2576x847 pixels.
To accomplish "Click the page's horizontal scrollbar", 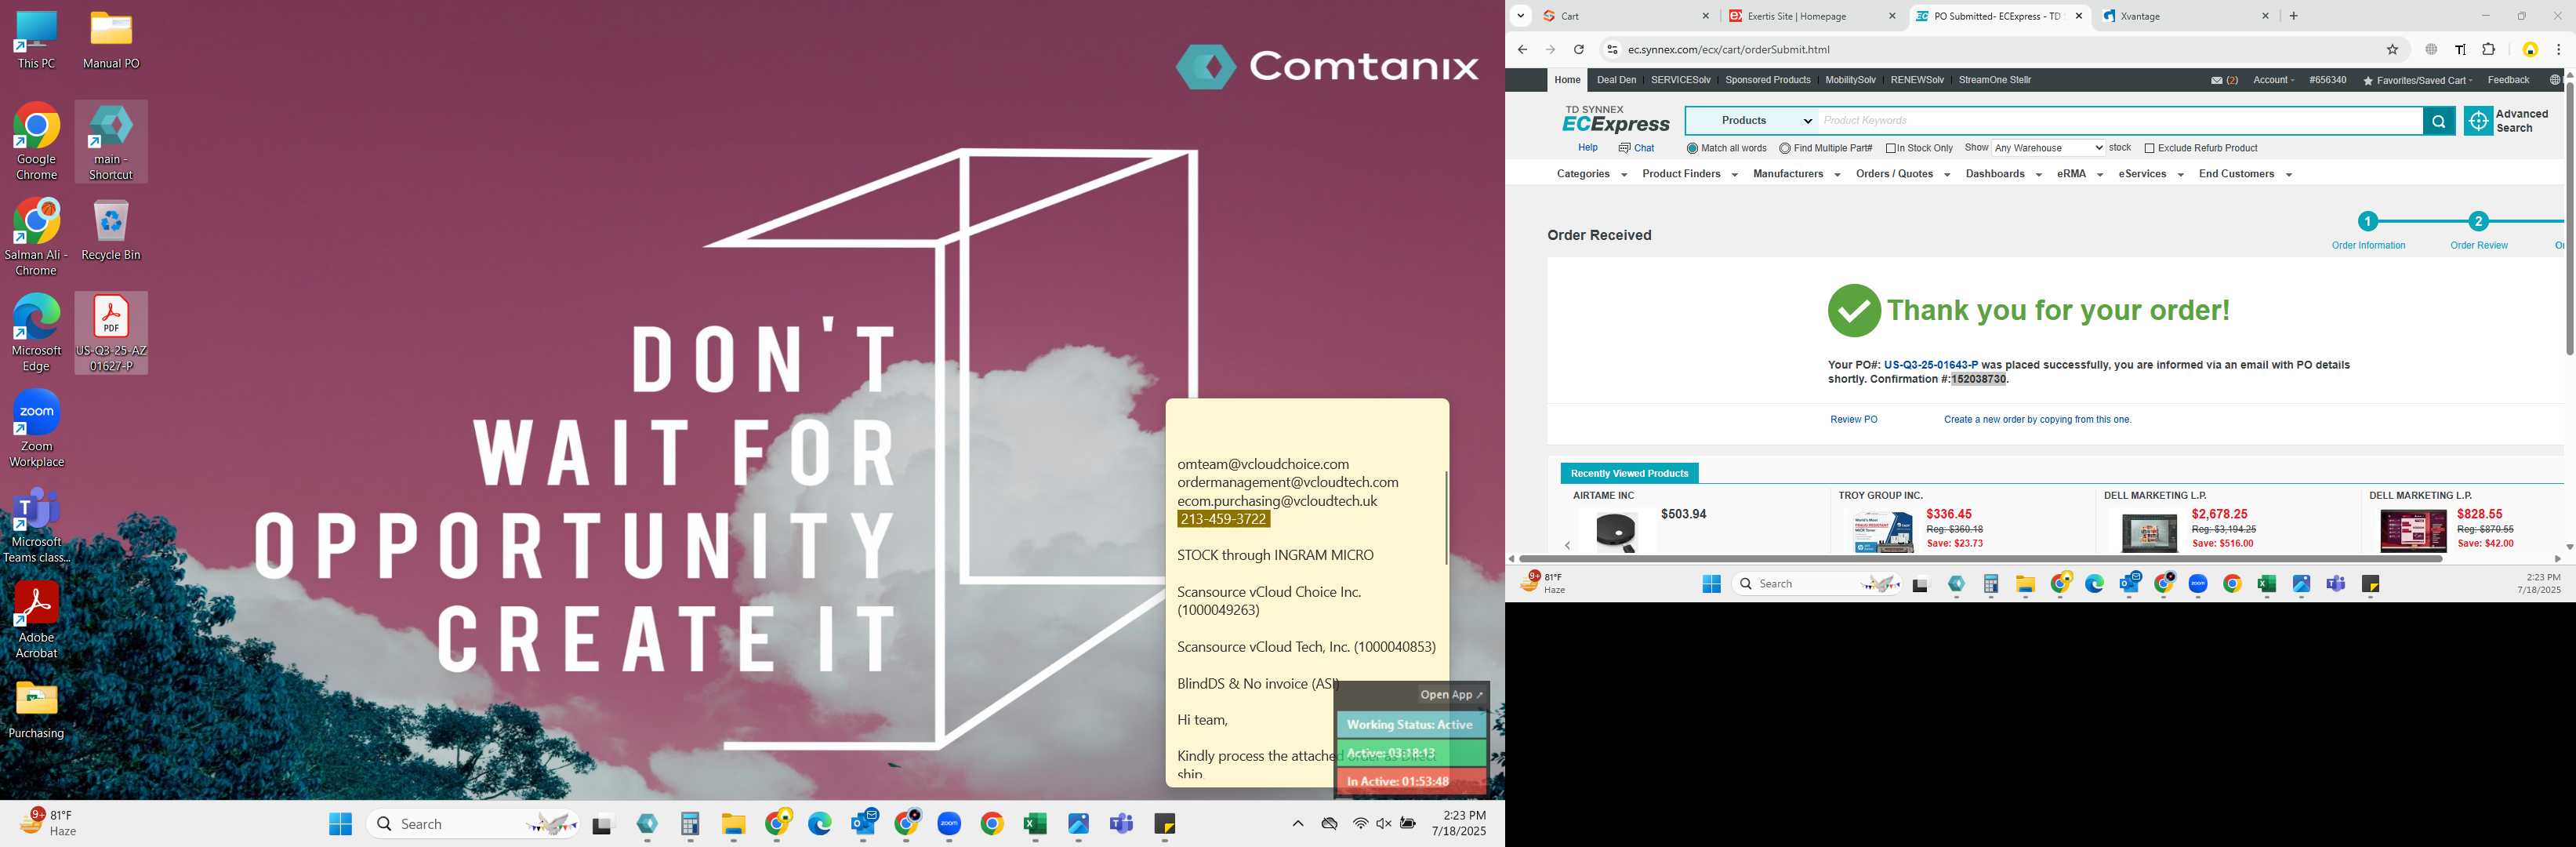I will [x=1980, y=558].
